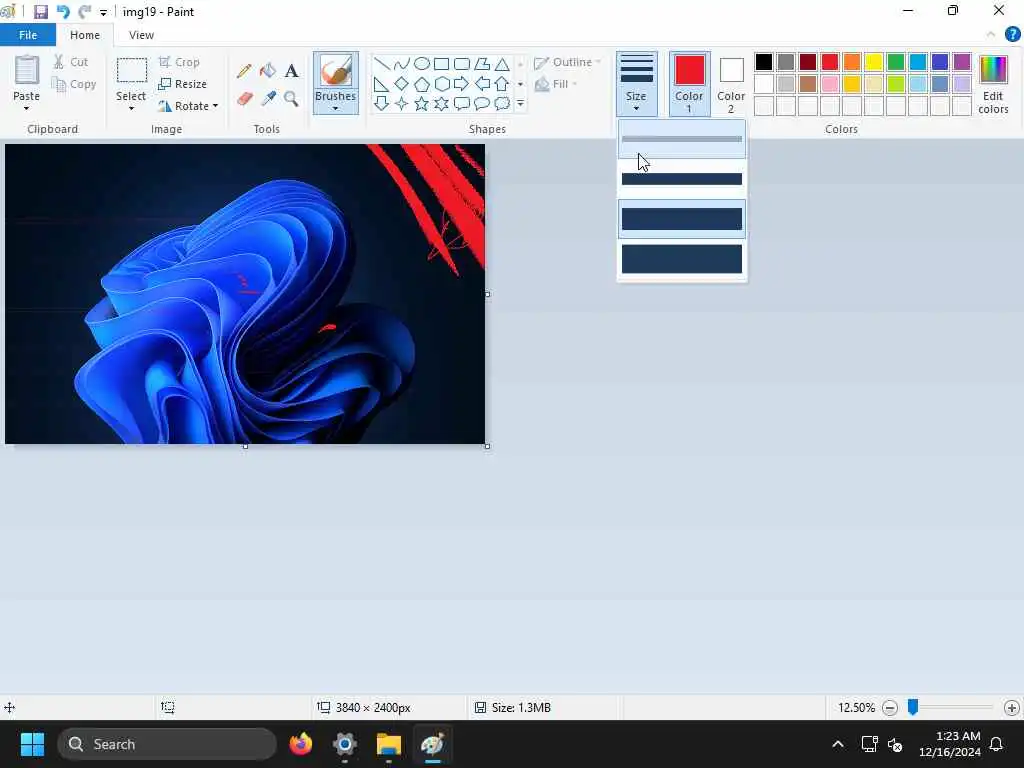Image resolution: width=1024 pixels, height=768 pixels.
Task: Expand the Brushes dropdown arrow
Action: tap(336, 108)
